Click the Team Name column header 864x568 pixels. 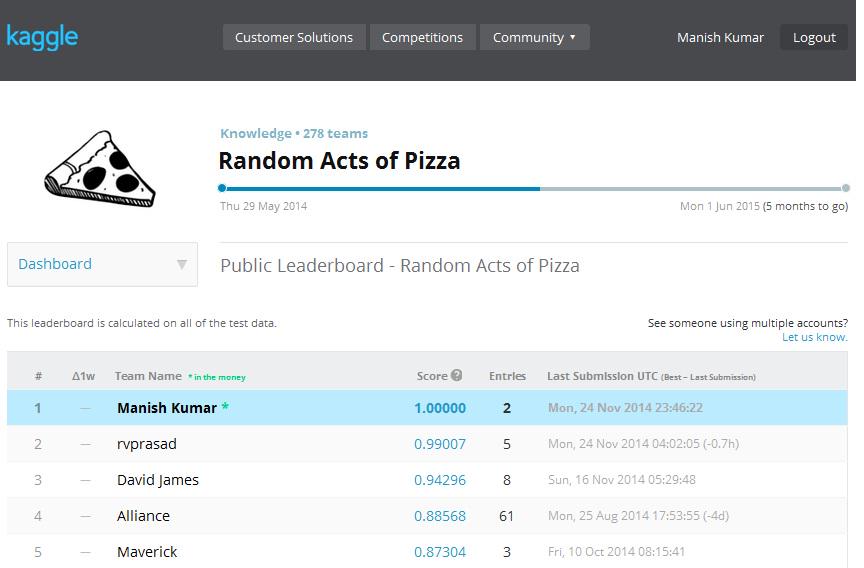tap(148, 376)
